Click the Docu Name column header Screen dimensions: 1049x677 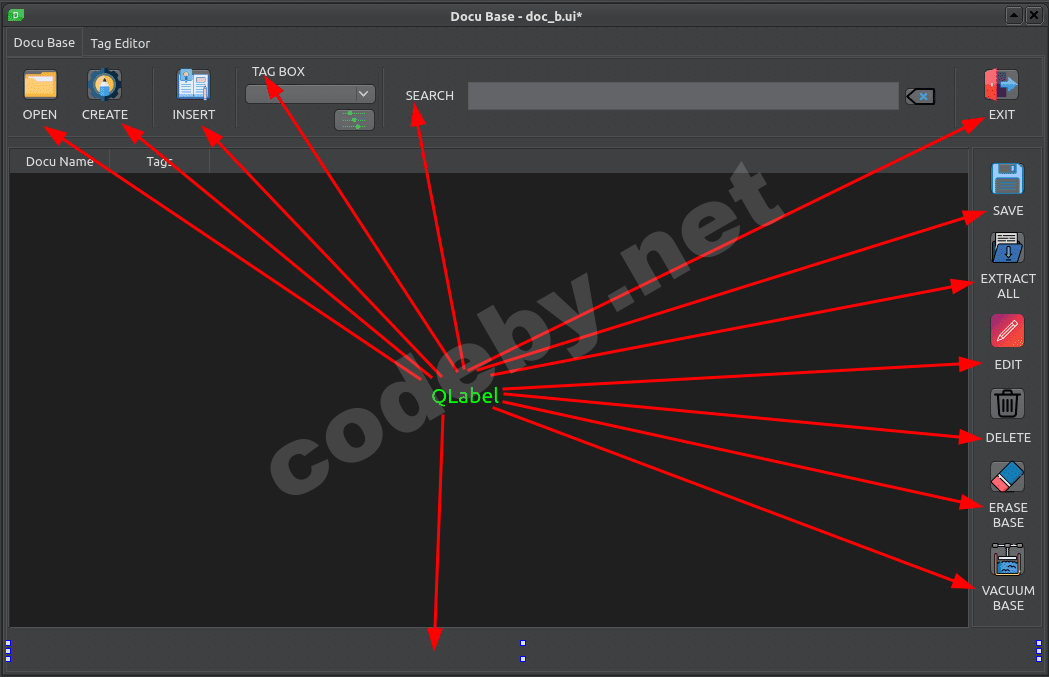tap(60, 161)
